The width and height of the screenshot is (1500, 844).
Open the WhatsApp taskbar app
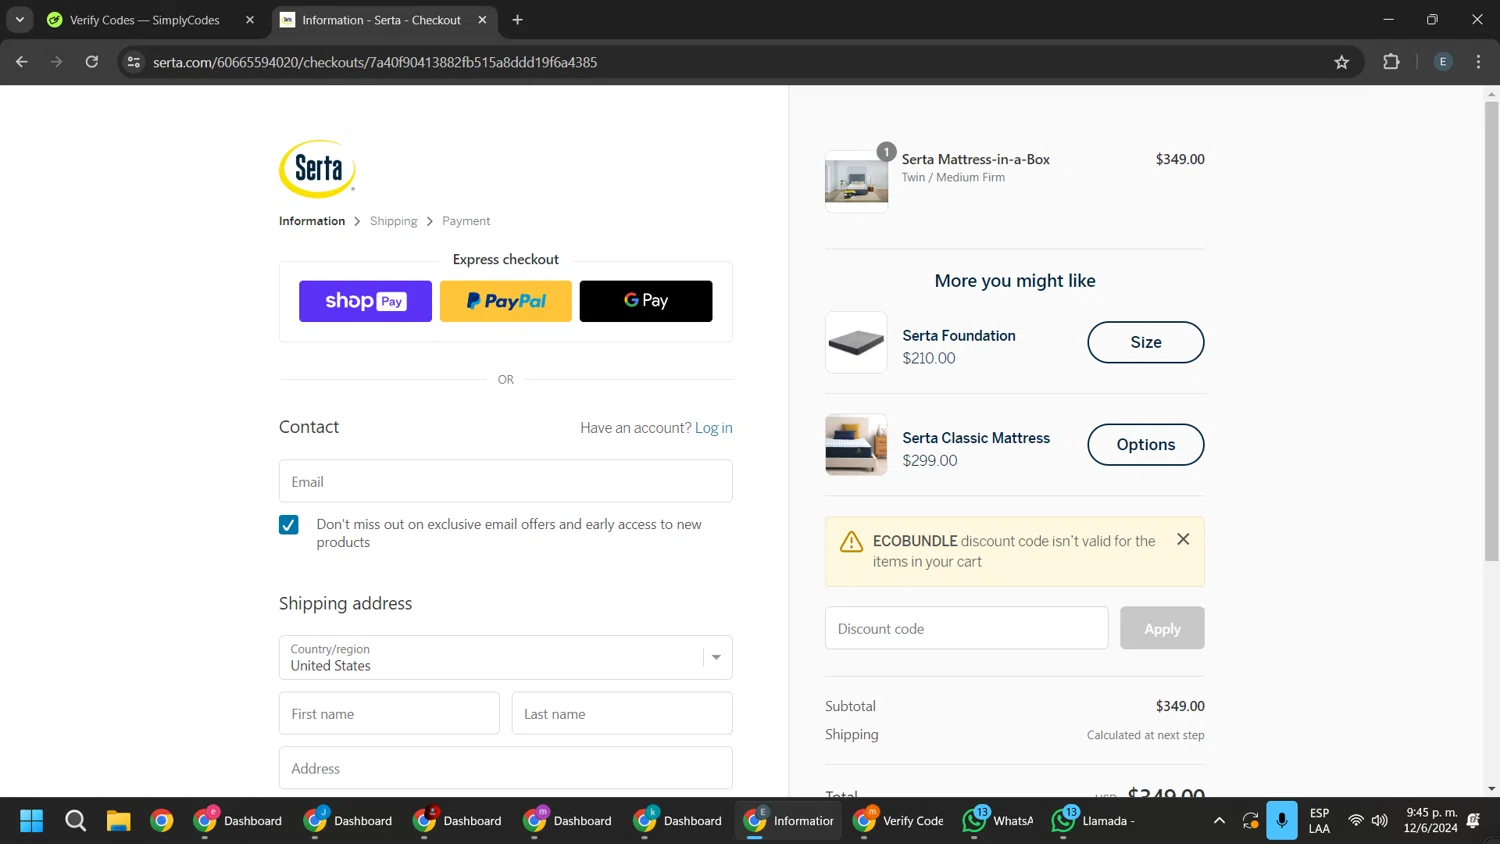pos(998,821)
